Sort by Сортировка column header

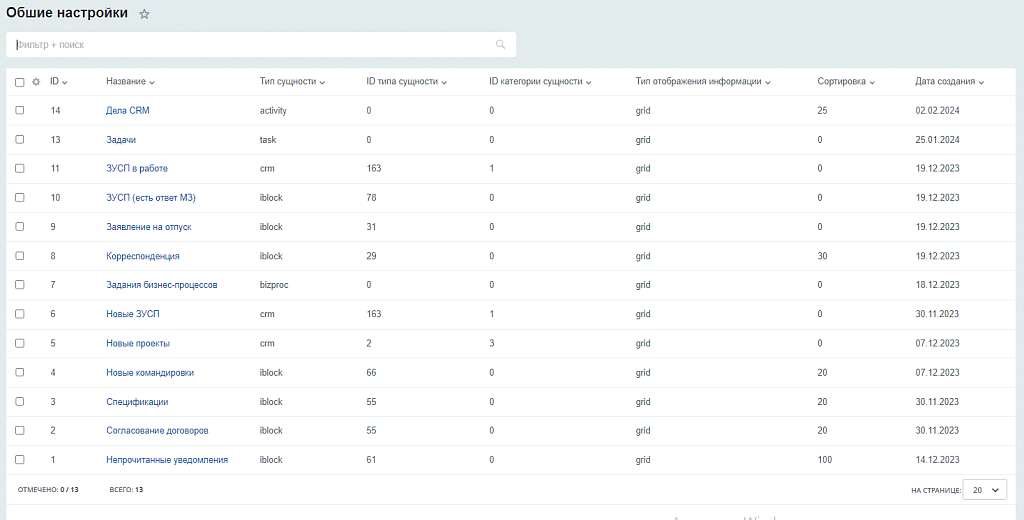pos(845,82)
